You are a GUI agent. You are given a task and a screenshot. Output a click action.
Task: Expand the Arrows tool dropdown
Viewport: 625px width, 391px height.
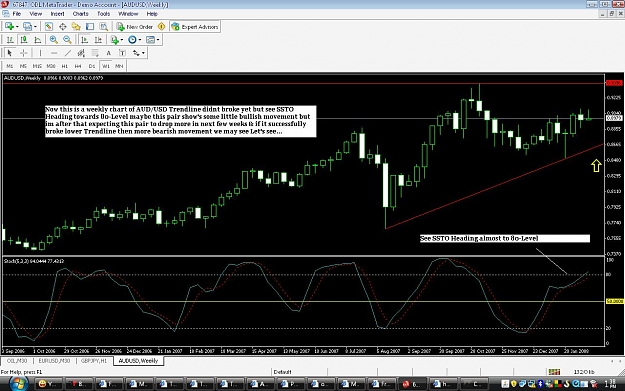[143, 53]
